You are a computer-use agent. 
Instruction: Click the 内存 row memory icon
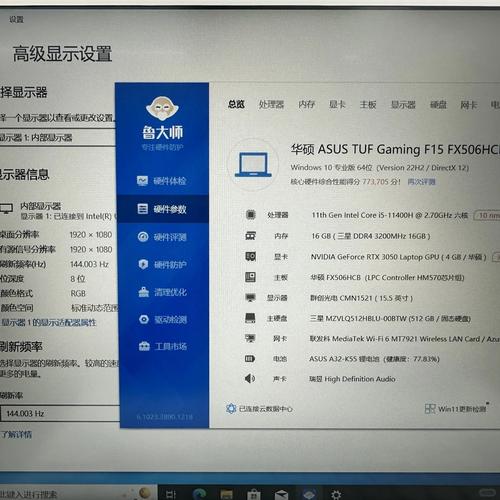click(250, 236)
